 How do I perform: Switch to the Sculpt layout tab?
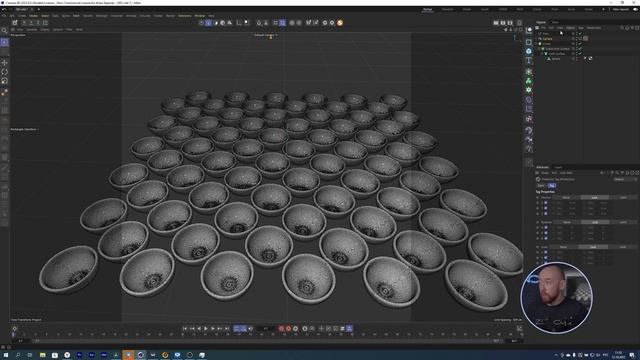[x=484, y=9]
